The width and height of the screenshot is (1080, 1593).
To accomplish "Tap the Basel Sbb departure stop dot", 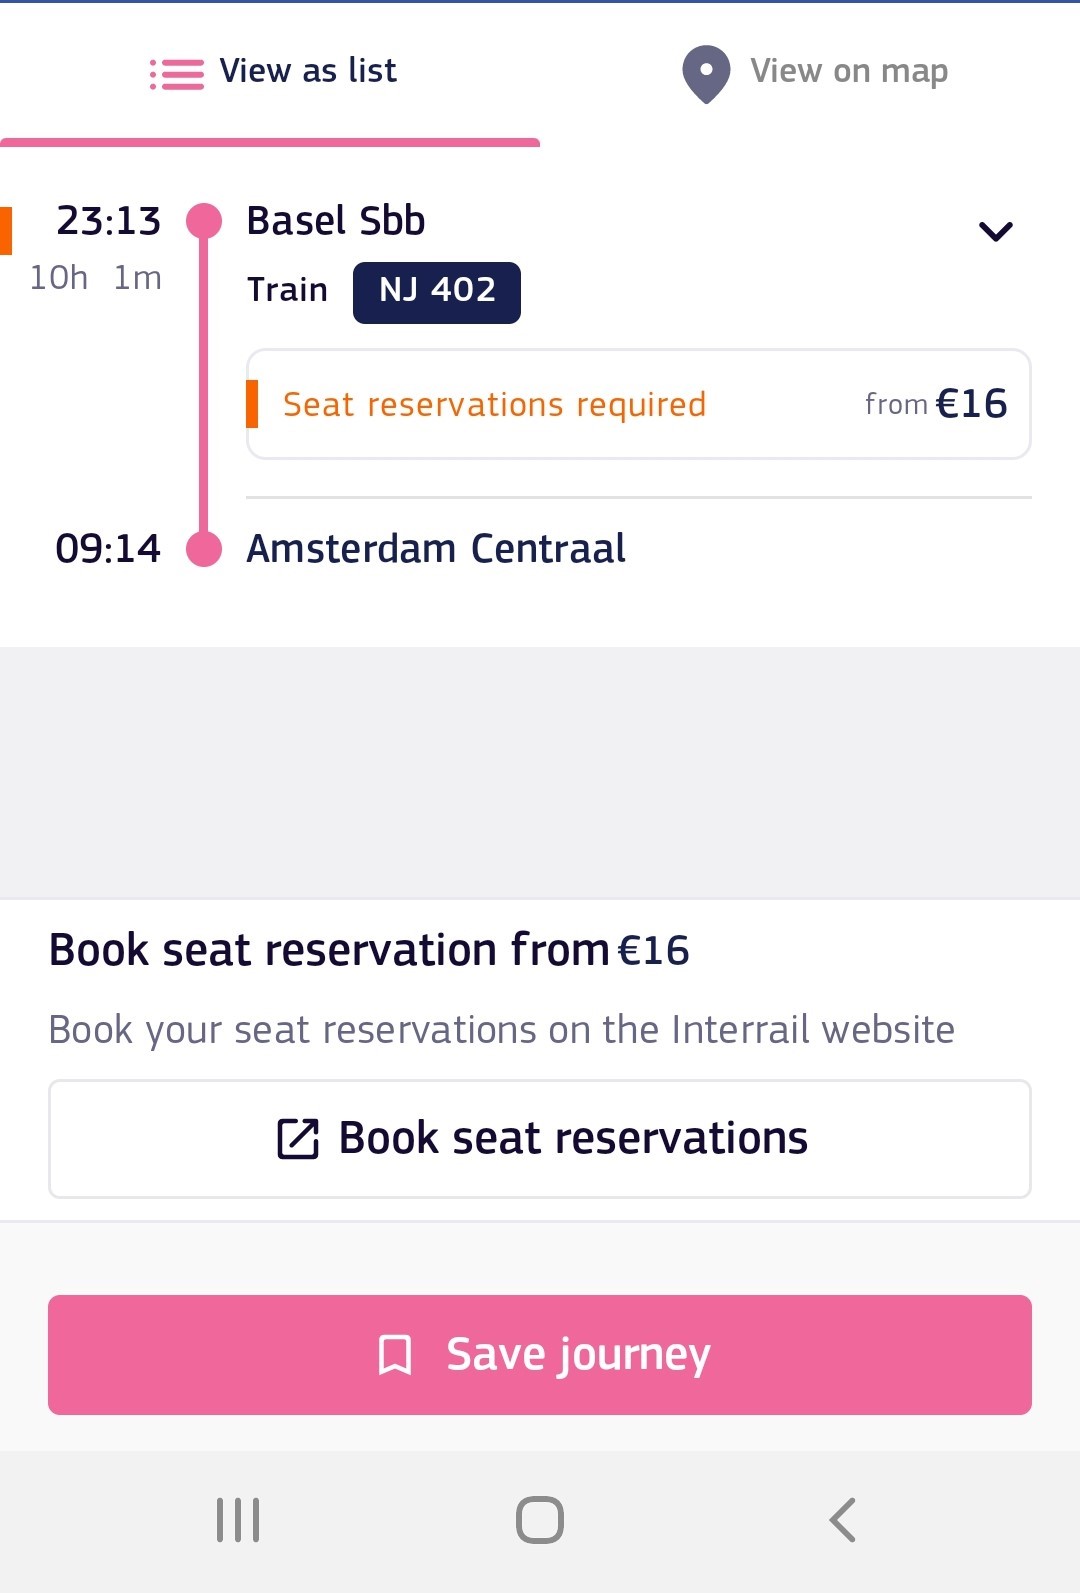I will click(204, 221).
